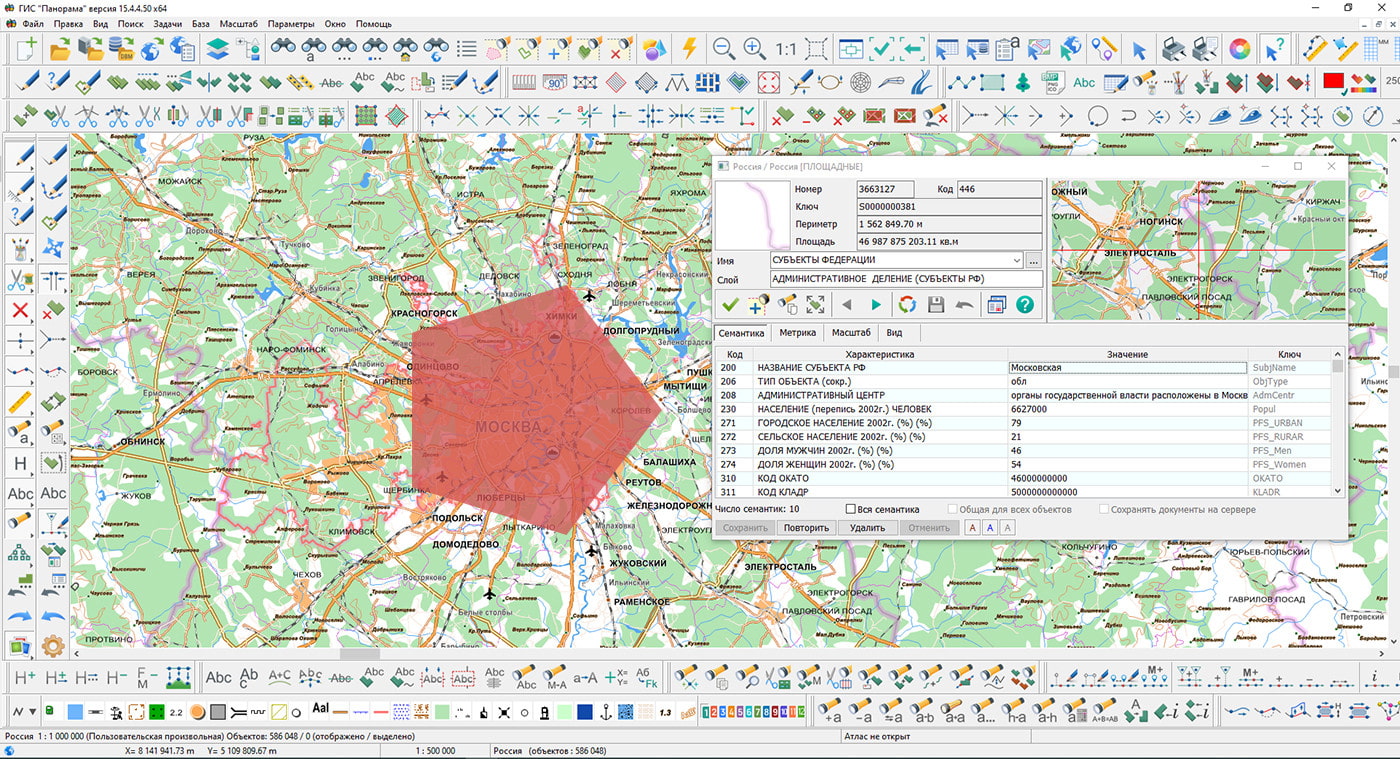Viewport: 1400px width, 759px height.
Task: Click the floppy disk save icon in dialog
Action: [936, 305]
